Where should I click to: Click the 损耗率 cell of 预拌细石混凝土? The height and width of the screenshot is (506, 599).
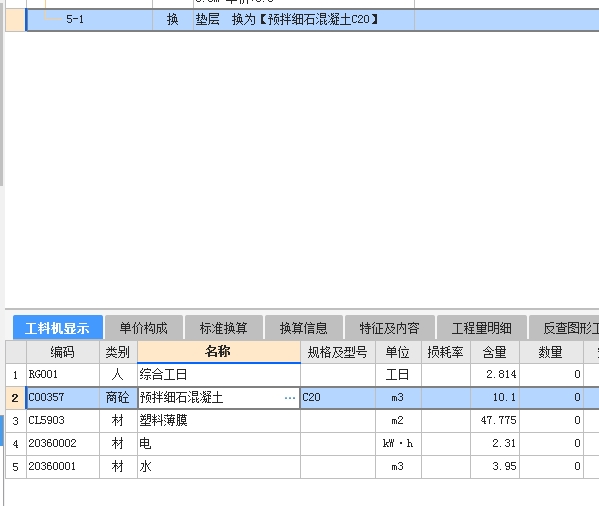[x=445, y=398]
